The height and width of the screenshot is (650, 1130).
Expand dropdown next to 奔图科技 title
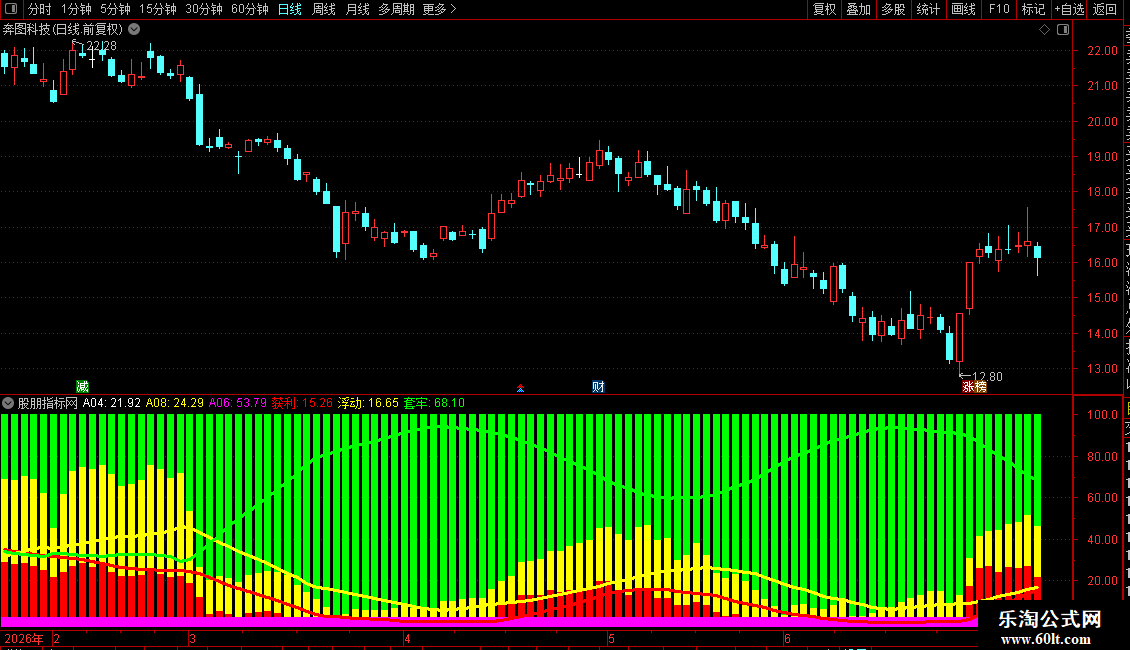coord(134,30)
